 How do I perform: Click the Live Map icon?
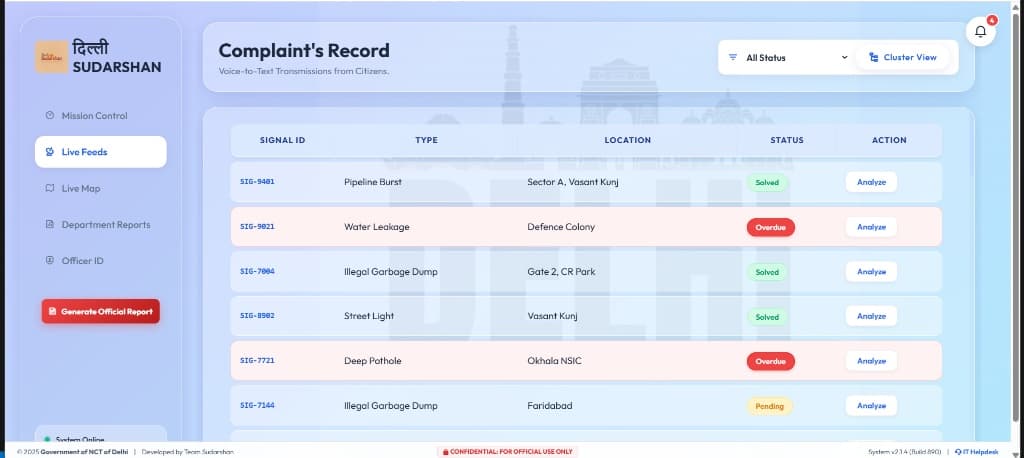50,188
